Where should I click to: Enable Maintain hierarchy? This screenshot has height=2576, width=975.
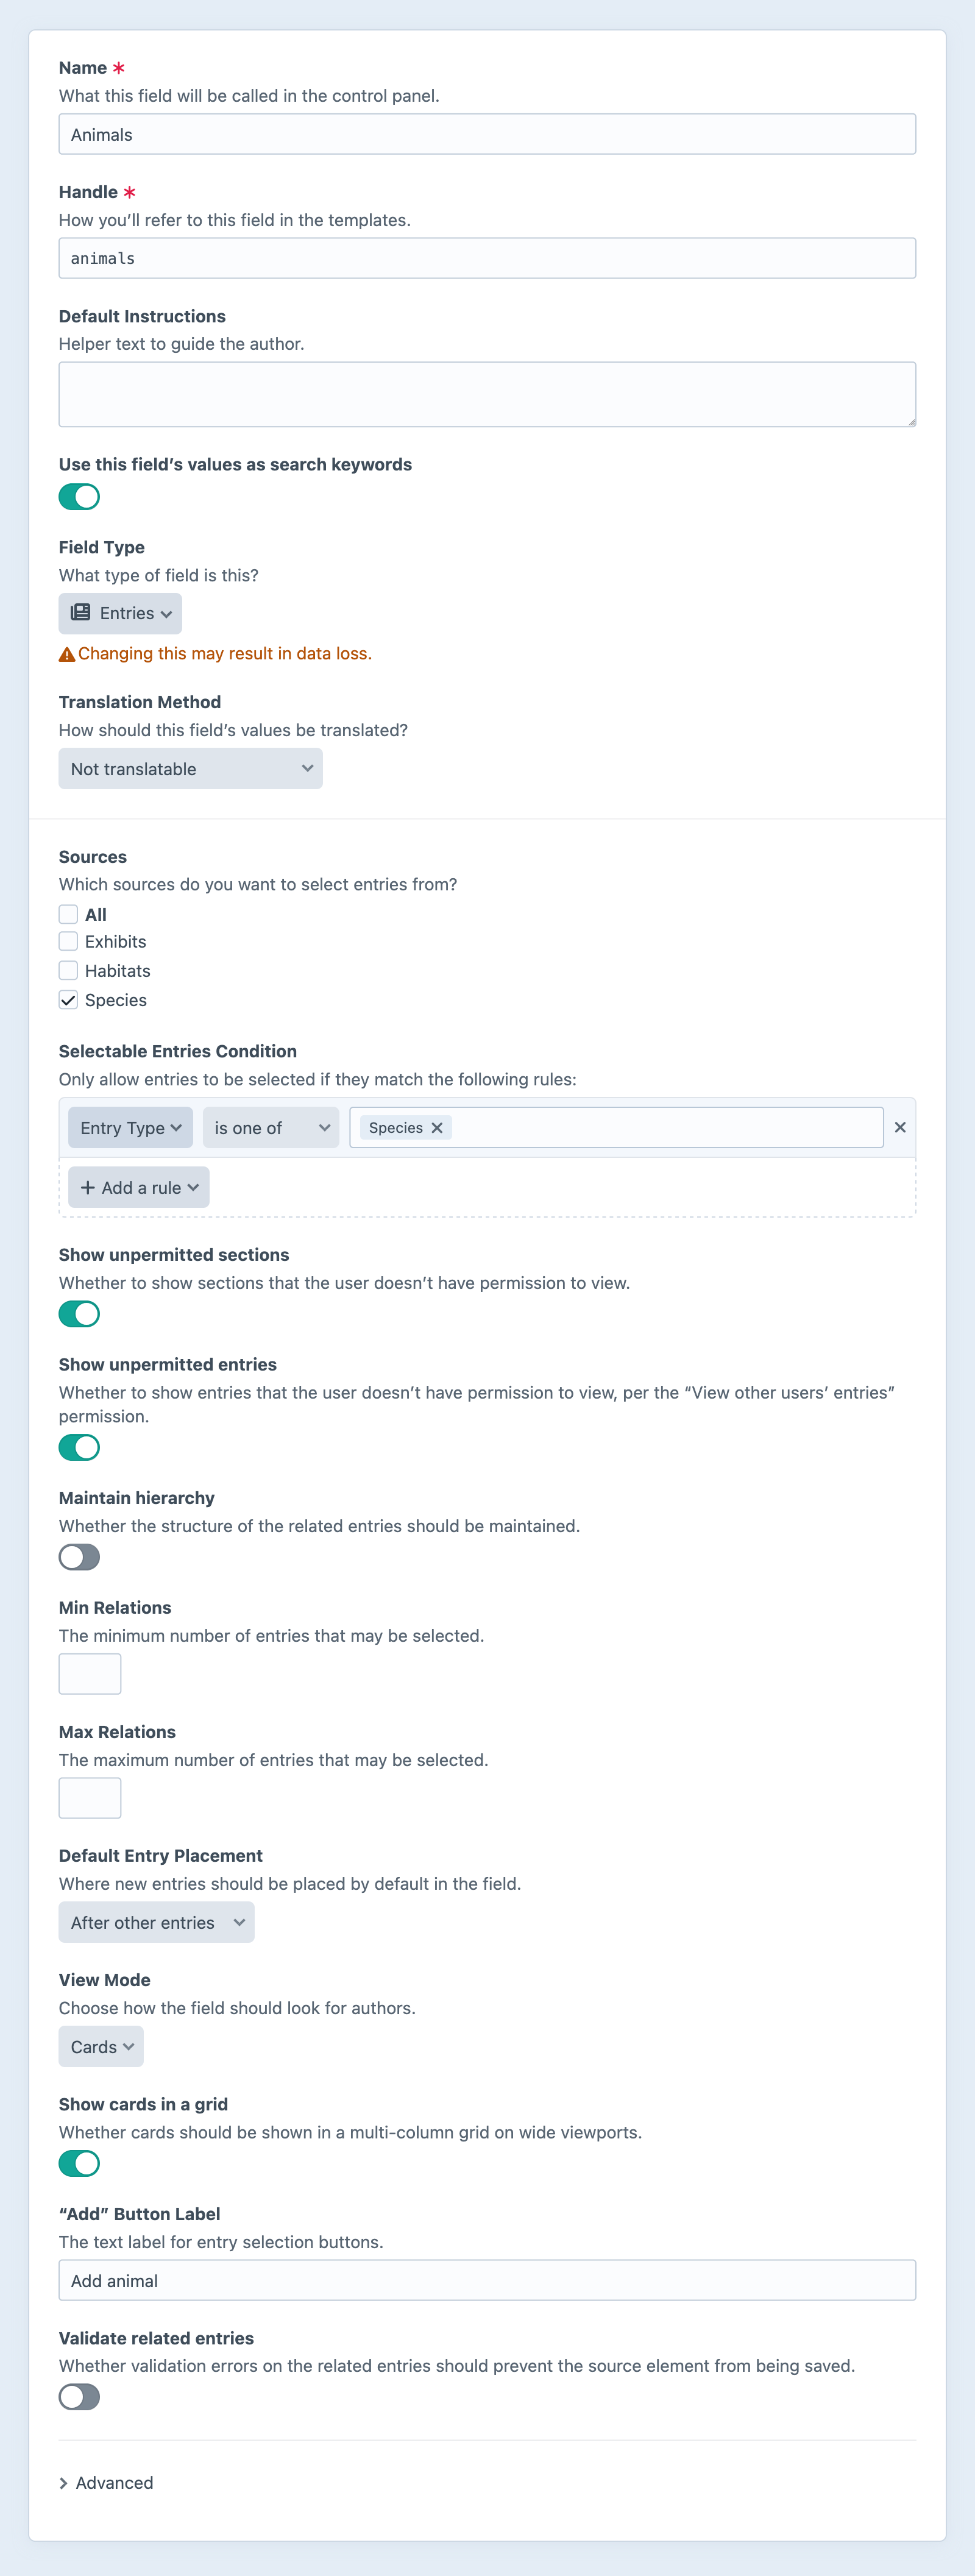point(79,1557)
